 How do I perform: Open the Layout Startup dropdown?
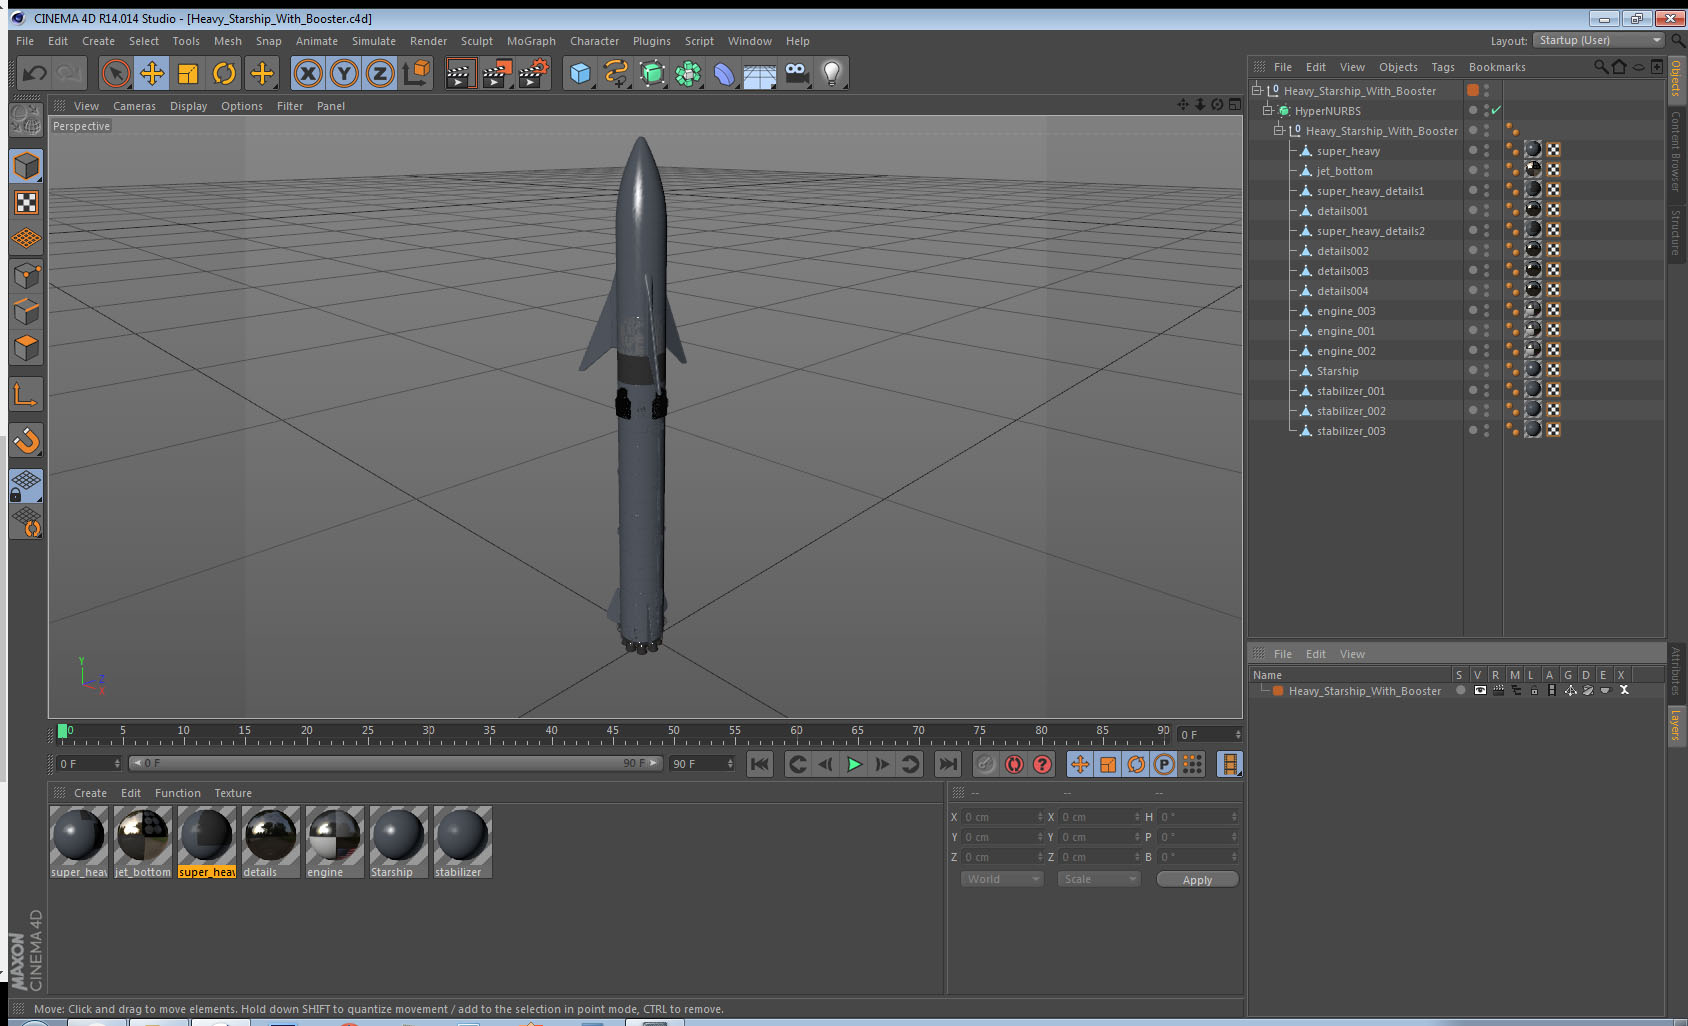1598,40
